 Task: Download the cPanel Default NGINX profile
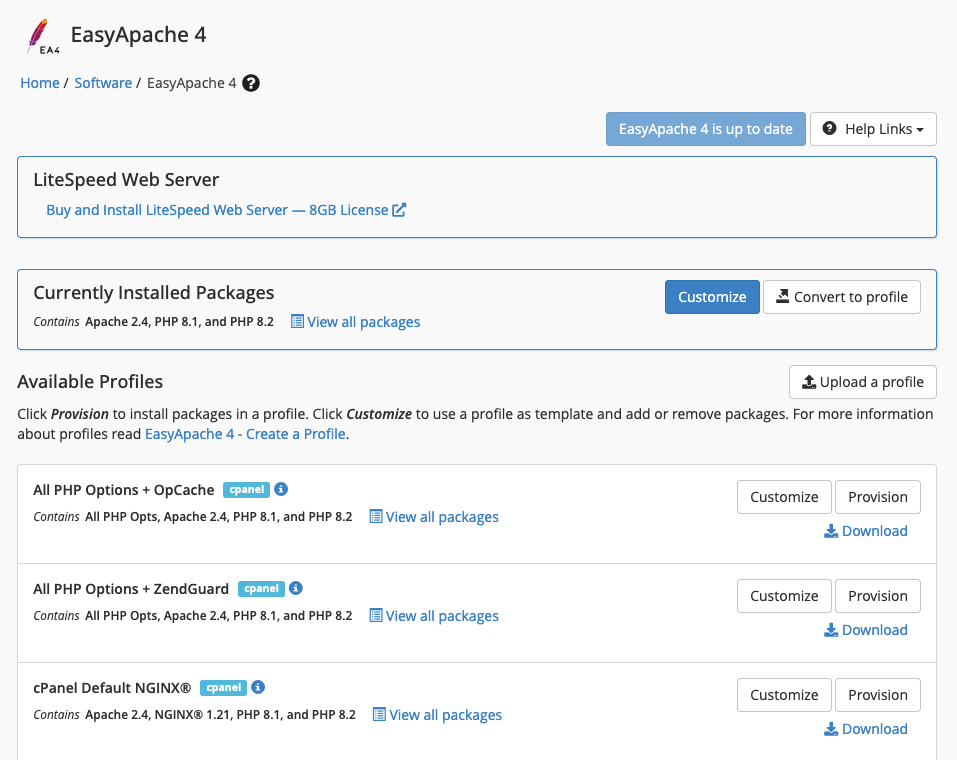[865, 729]
